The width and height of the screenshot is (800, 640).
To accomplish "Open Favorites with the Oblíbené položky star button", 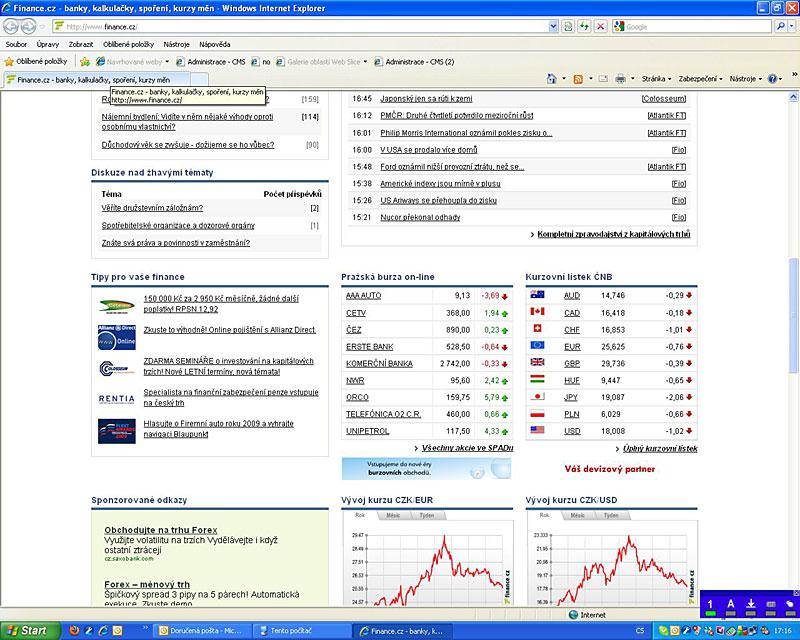I will click(x=36, y=62).
